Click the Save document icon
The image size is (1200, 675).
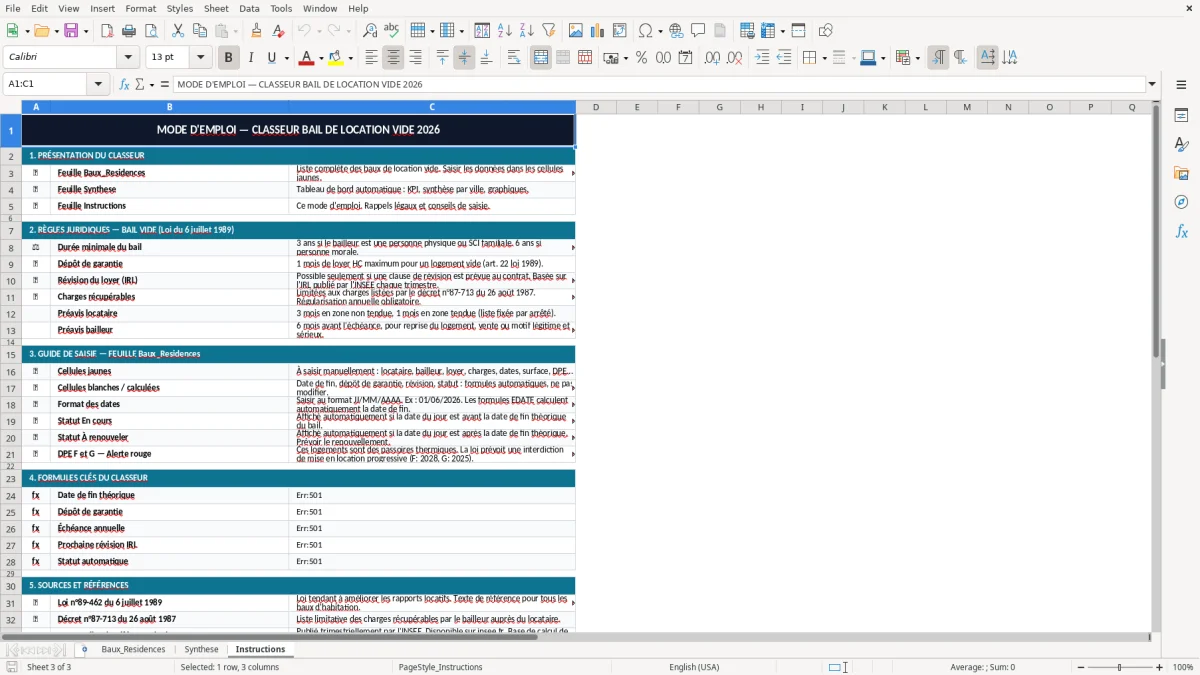pos(72,31)
